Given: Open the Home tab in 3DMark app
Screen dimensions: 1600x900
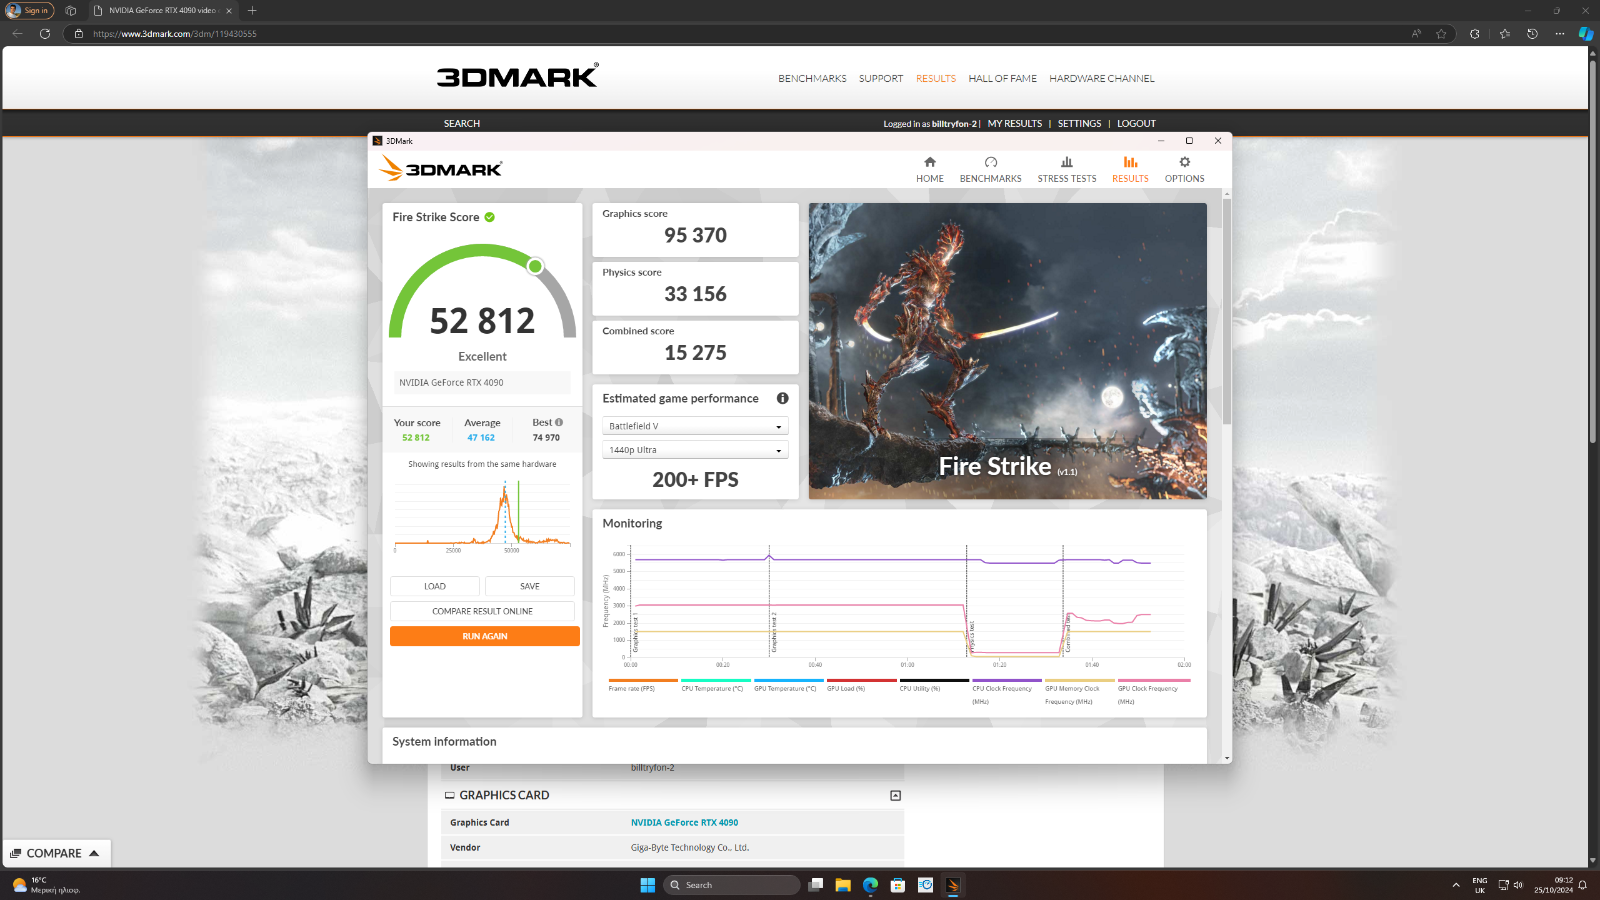Looking at the screenshot, I should [x=930, y=169].
